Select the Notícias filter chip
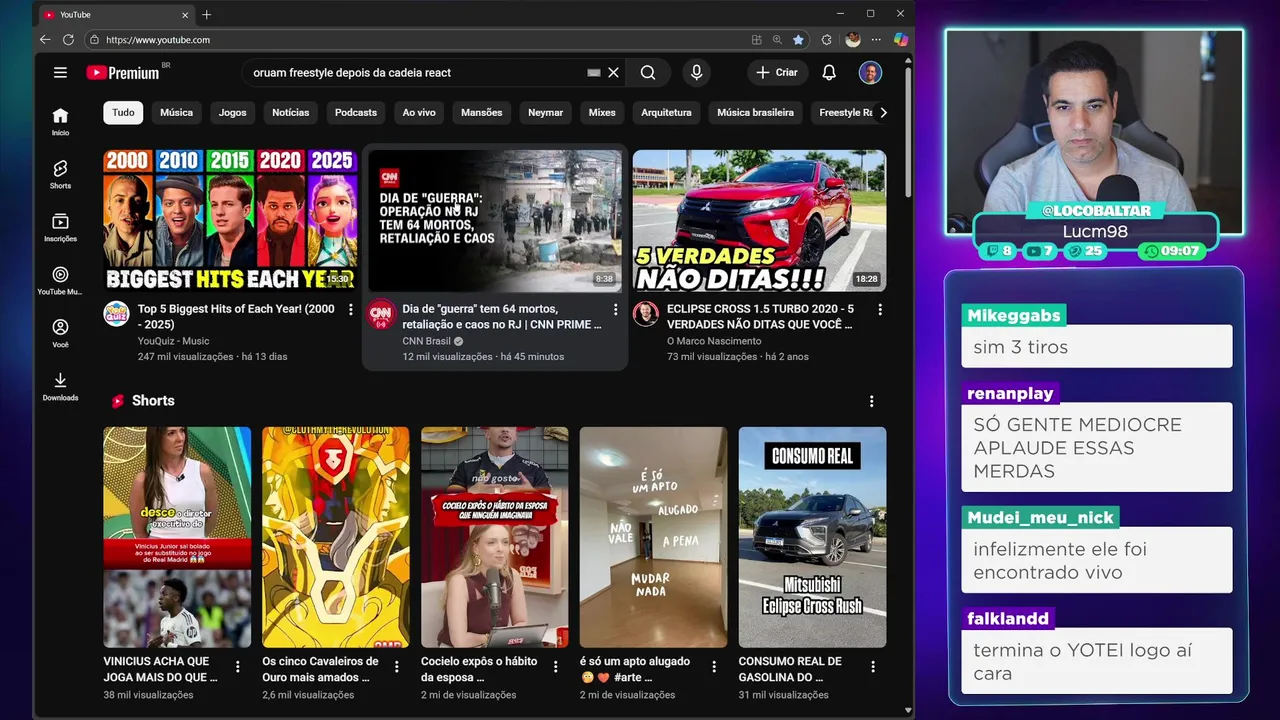The height and width of the screenshot is (720, 1280). (290, 113)
